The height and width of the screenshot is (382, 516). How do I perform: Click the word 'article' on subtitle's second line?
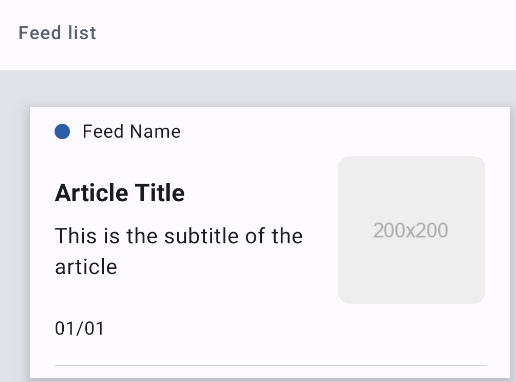point(86,267)
